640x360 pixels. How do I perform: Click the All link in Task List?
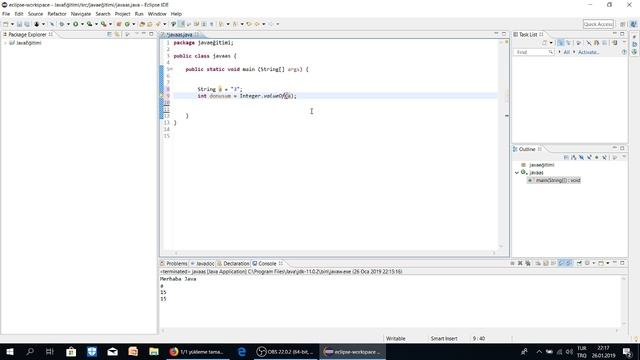567,52
